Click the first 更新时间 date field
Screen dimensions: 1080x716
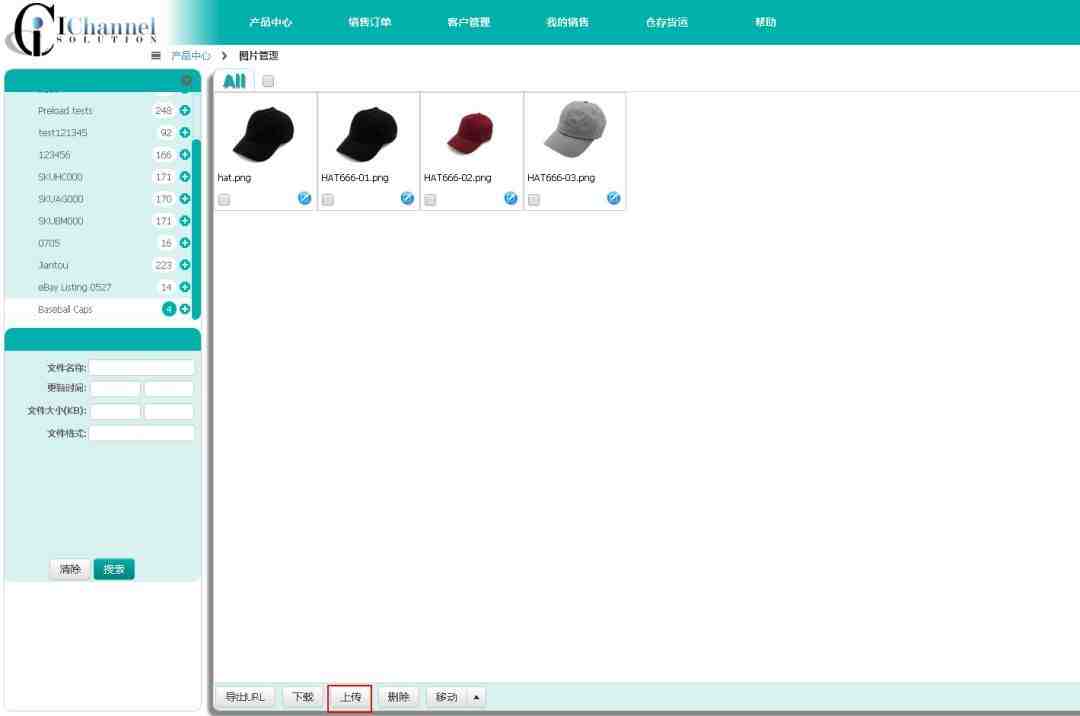point(115,388)
